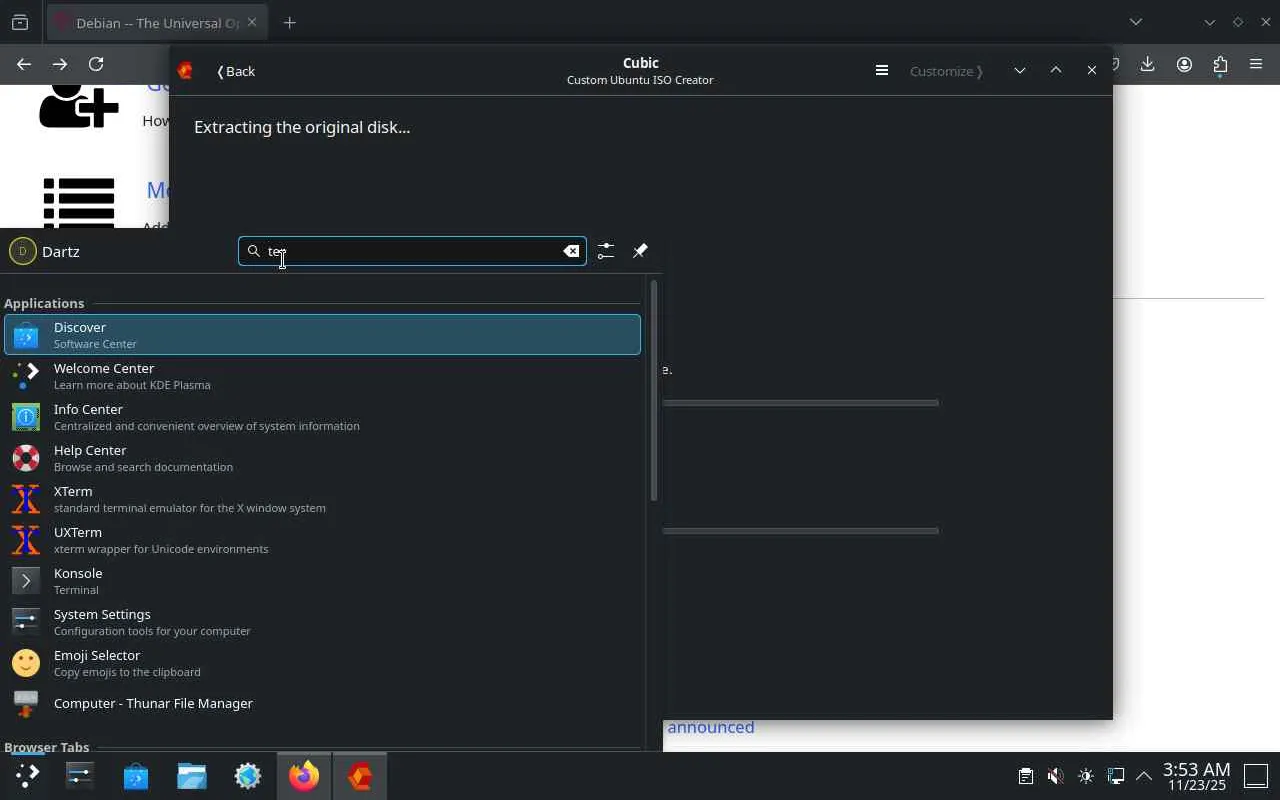The height and width of the screenshot is (800, 1280).
Task: Expand hidden system tray icons
Action: pos(1144,776)
